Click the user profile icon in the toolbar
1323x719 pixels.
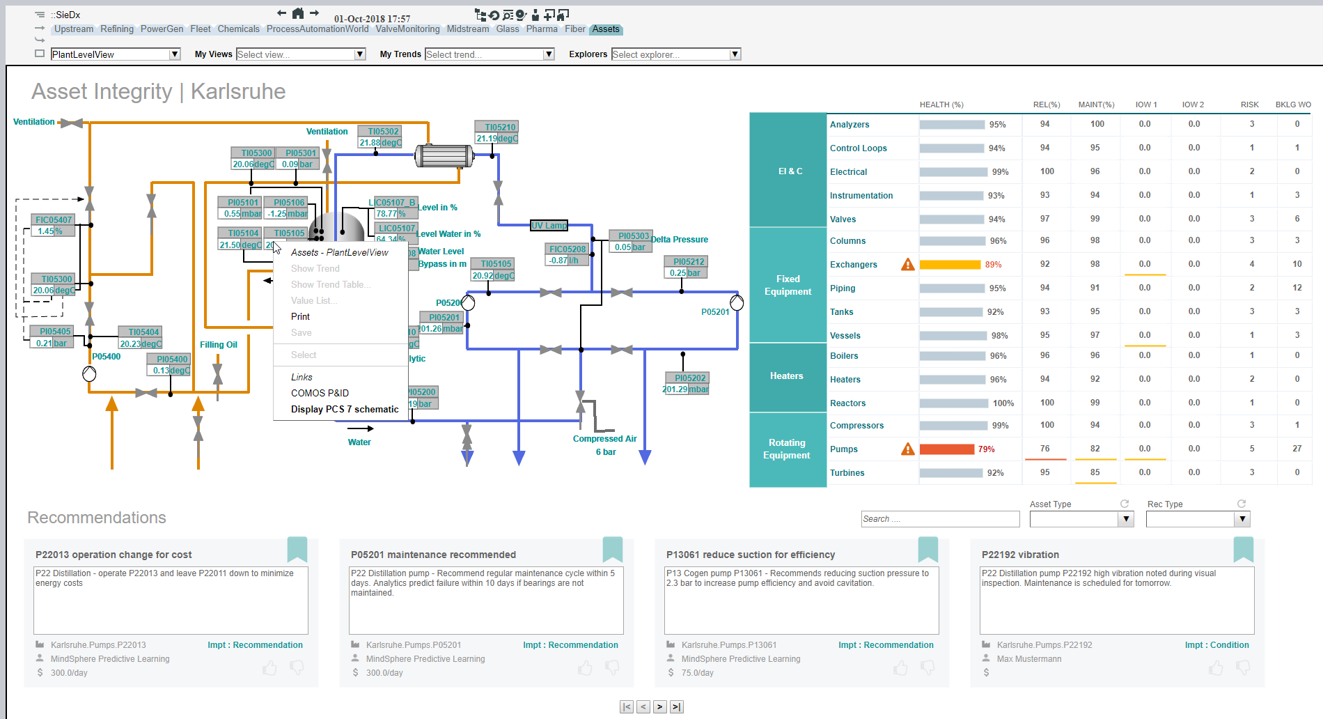(536, 14)
